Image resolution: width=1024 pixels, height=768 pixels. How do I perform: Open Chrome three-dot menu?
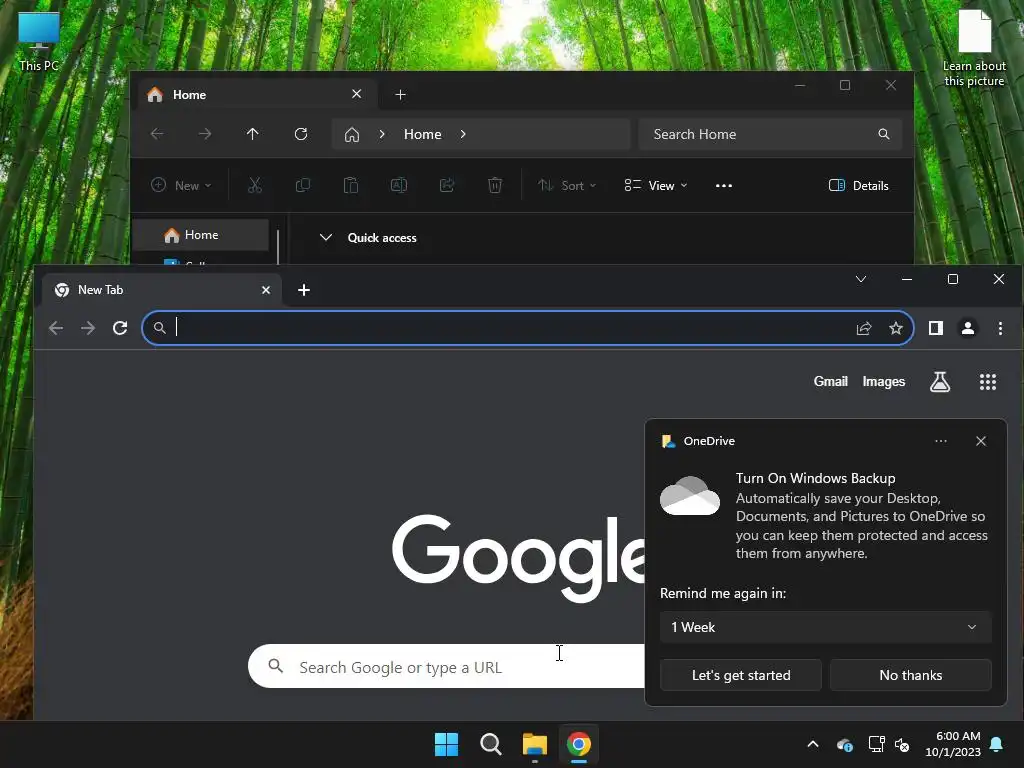(1000, 328)
